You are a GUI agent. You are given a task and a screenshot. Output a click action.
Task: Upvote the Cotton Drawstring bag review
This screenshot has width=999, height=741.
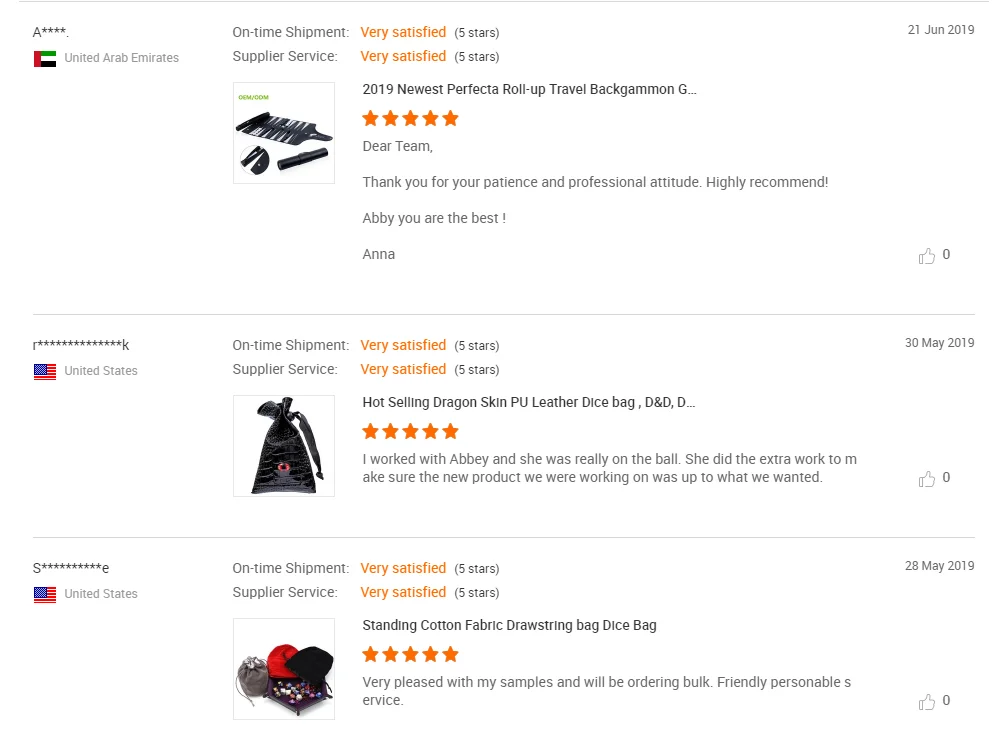[927, 702]
